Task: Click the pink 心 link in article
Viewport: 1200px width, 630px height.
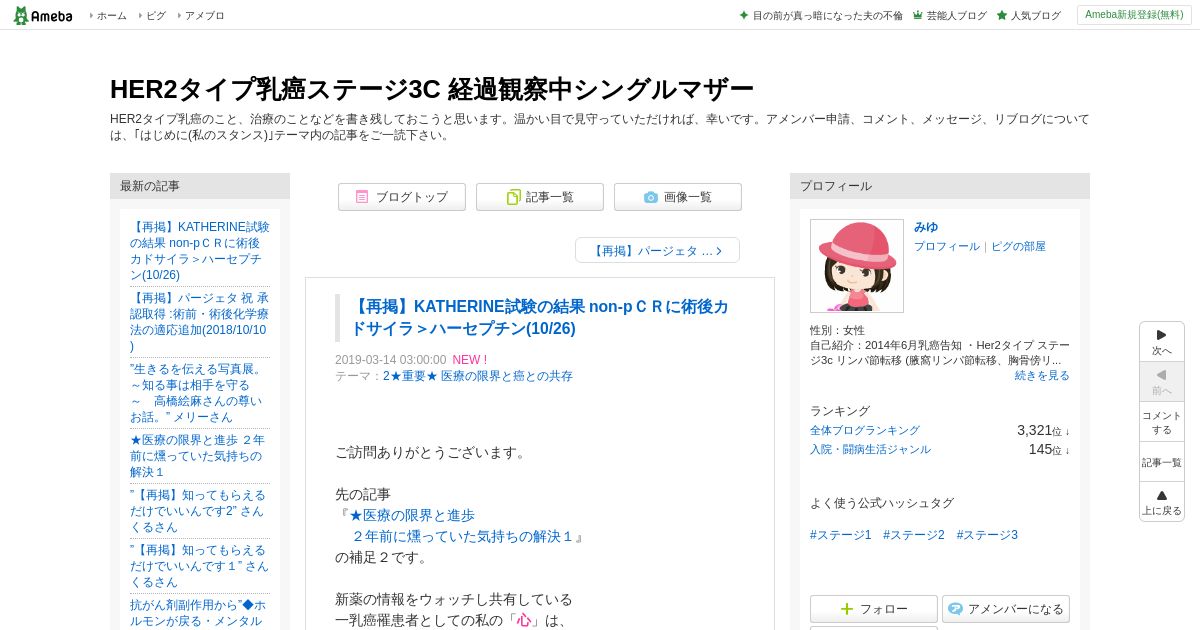Action: click(x=524, y=620)
